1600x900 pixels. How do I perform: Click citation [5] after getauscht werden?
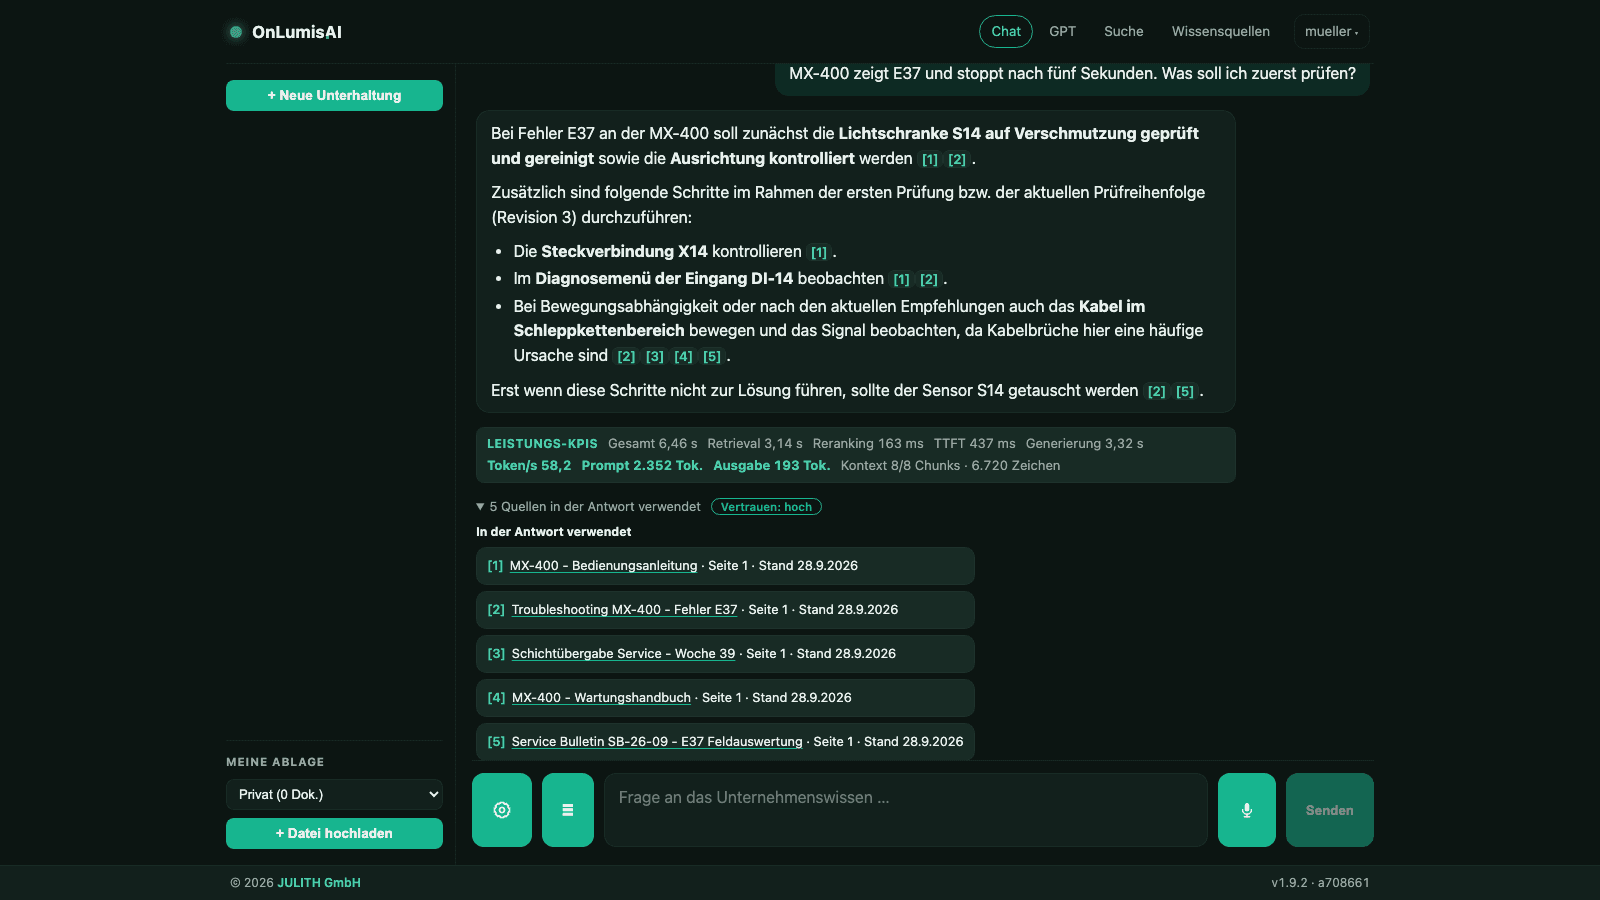[1185, 391]
